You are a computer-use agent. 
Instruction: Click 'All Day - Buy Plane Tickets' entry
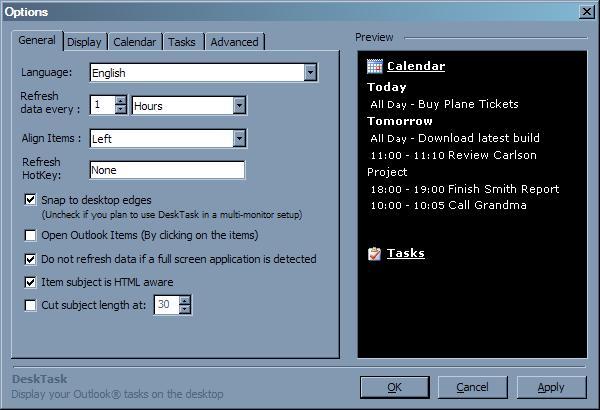coord(444,104)
